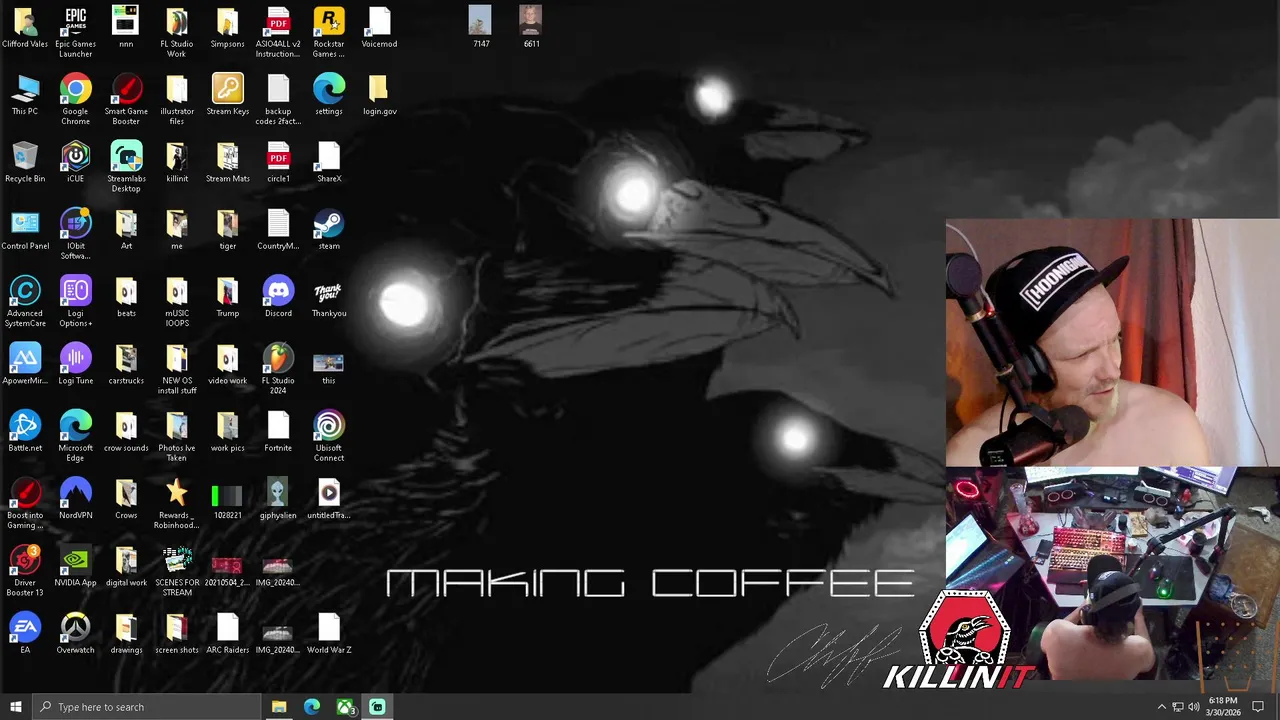Open the Windows Start menu
1280x720 pixels.
click(15, 707)
